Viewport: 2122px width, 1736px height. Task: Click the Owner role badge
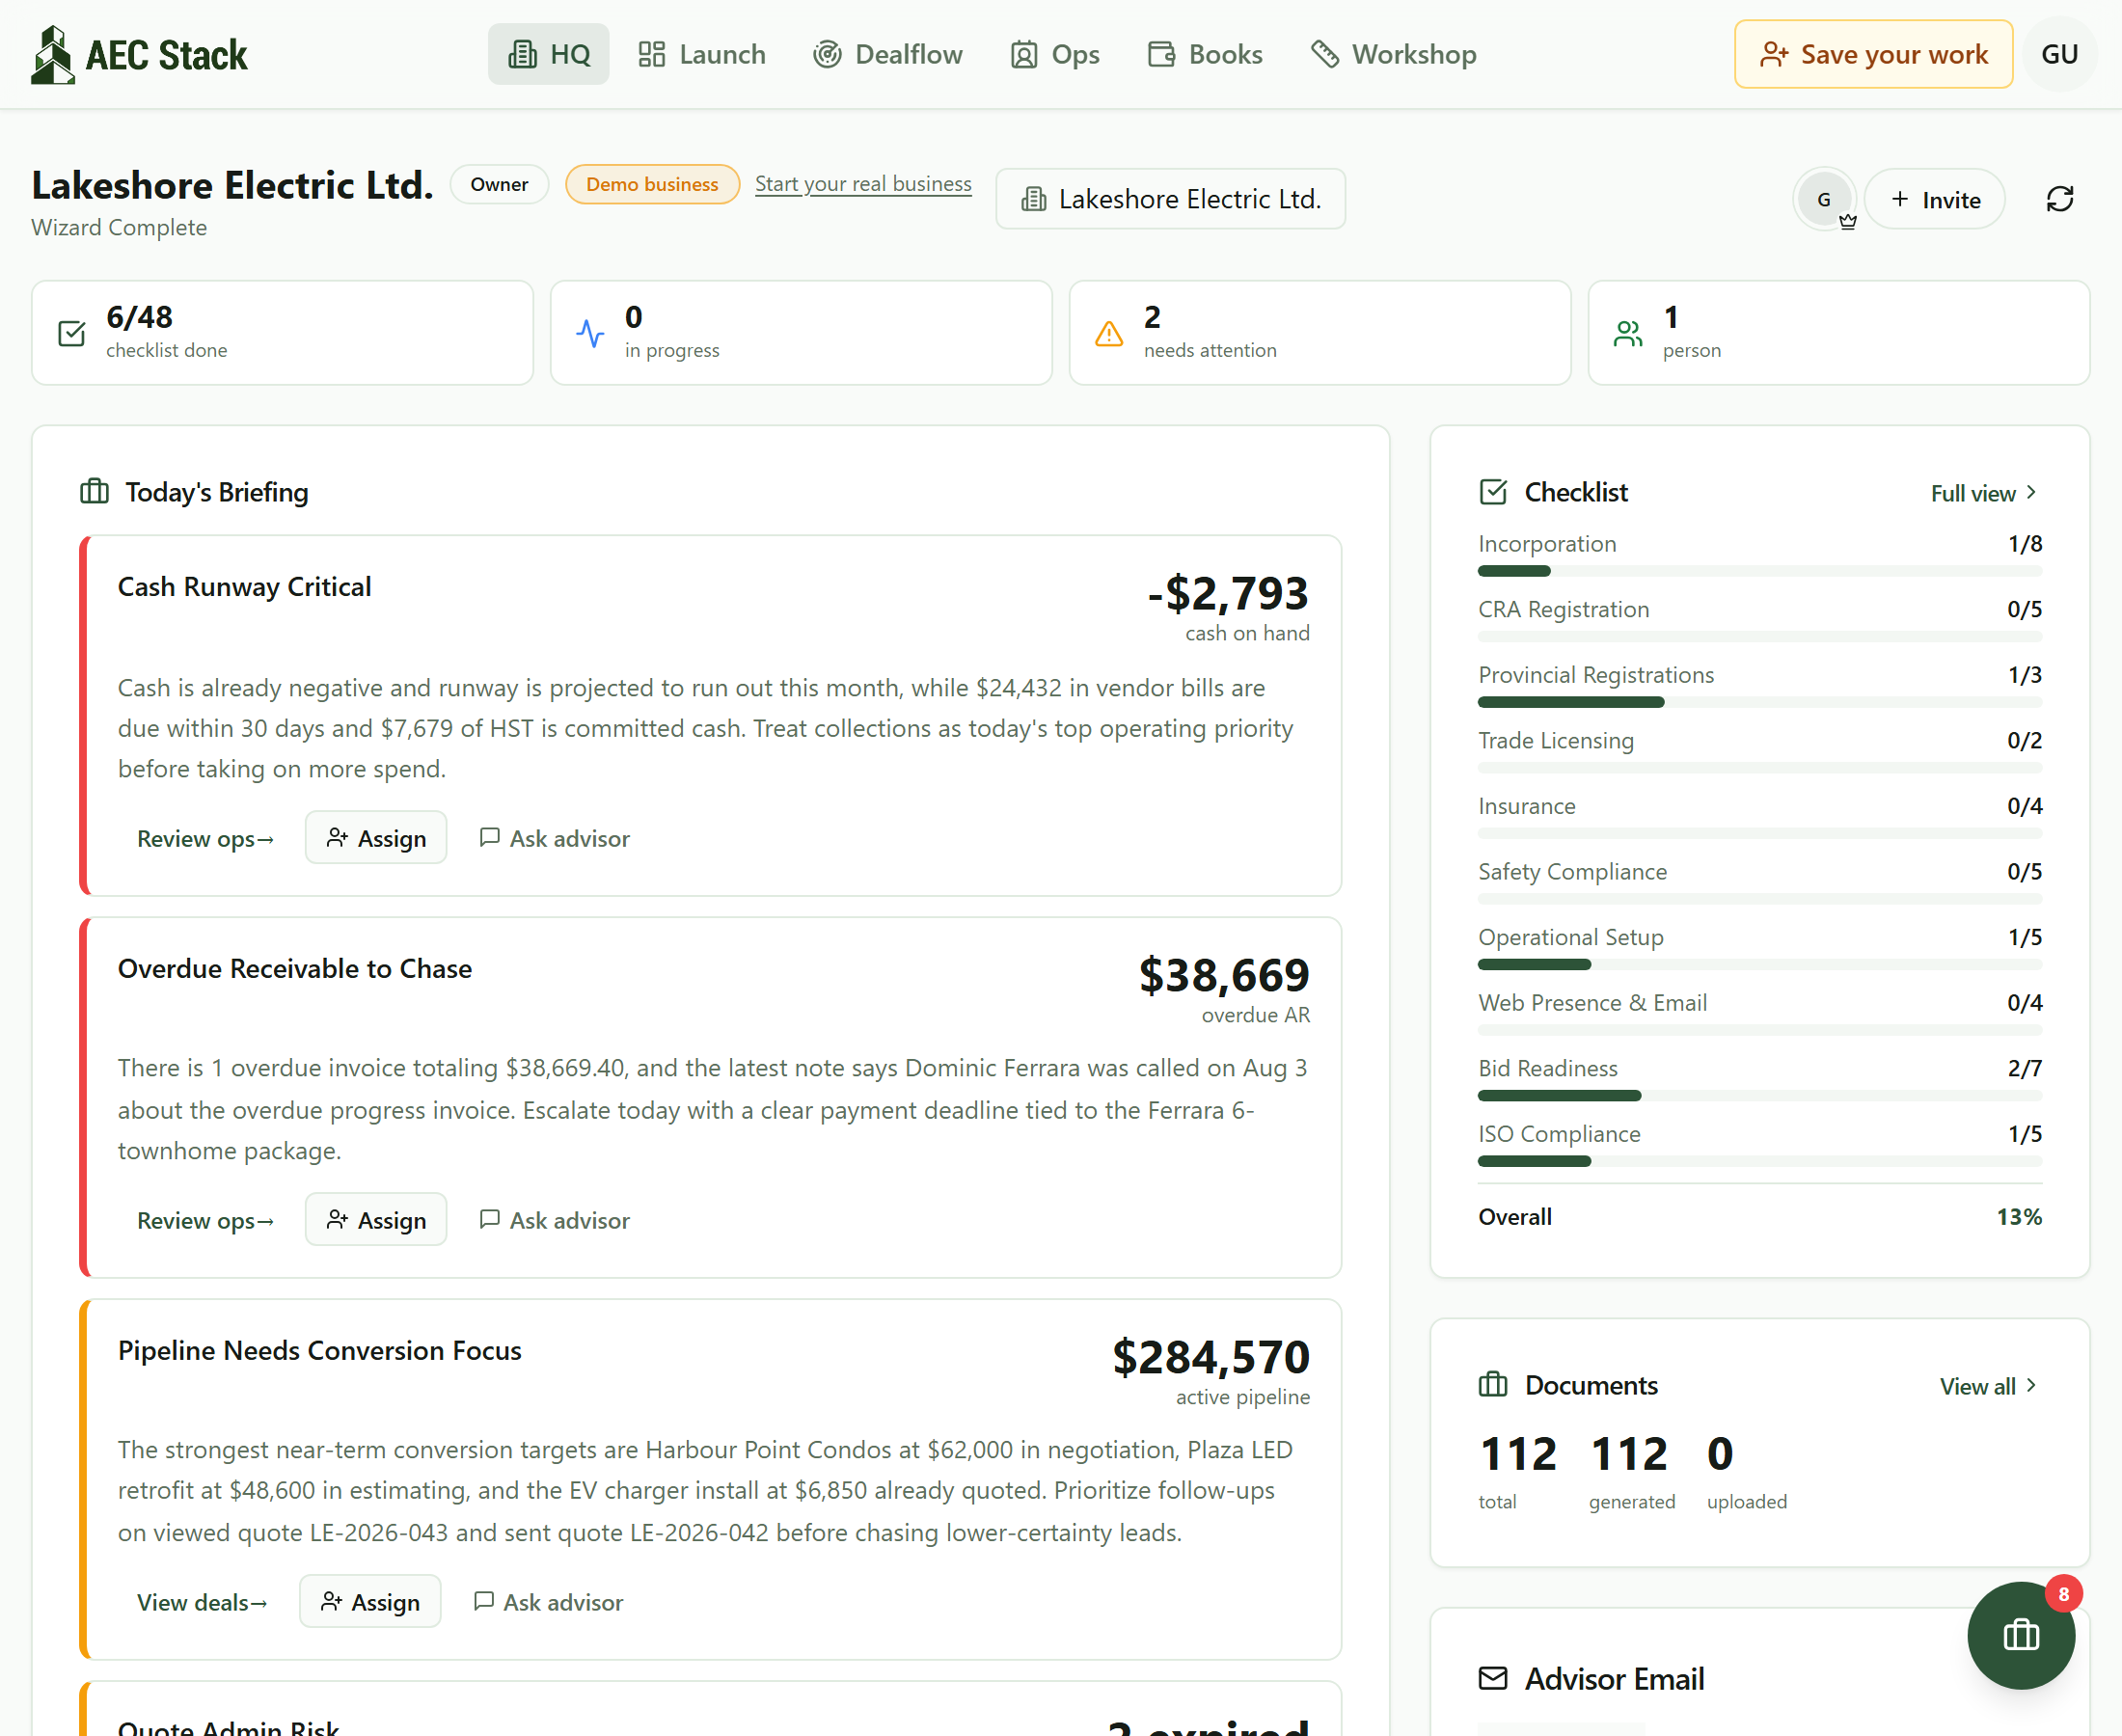click(499, 184)
